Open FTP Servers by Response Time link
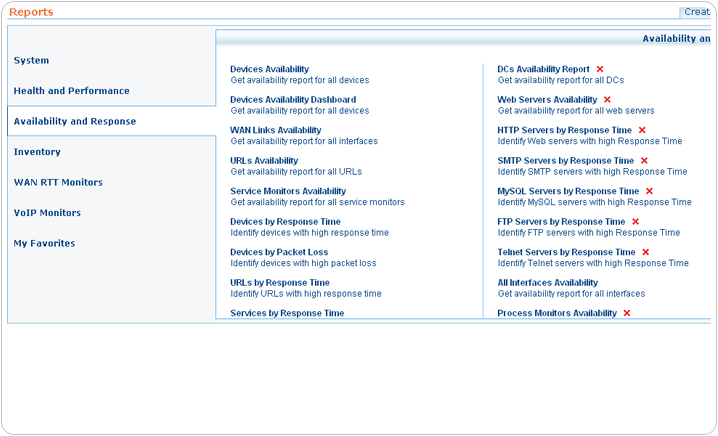 click(x=561, y=222)
